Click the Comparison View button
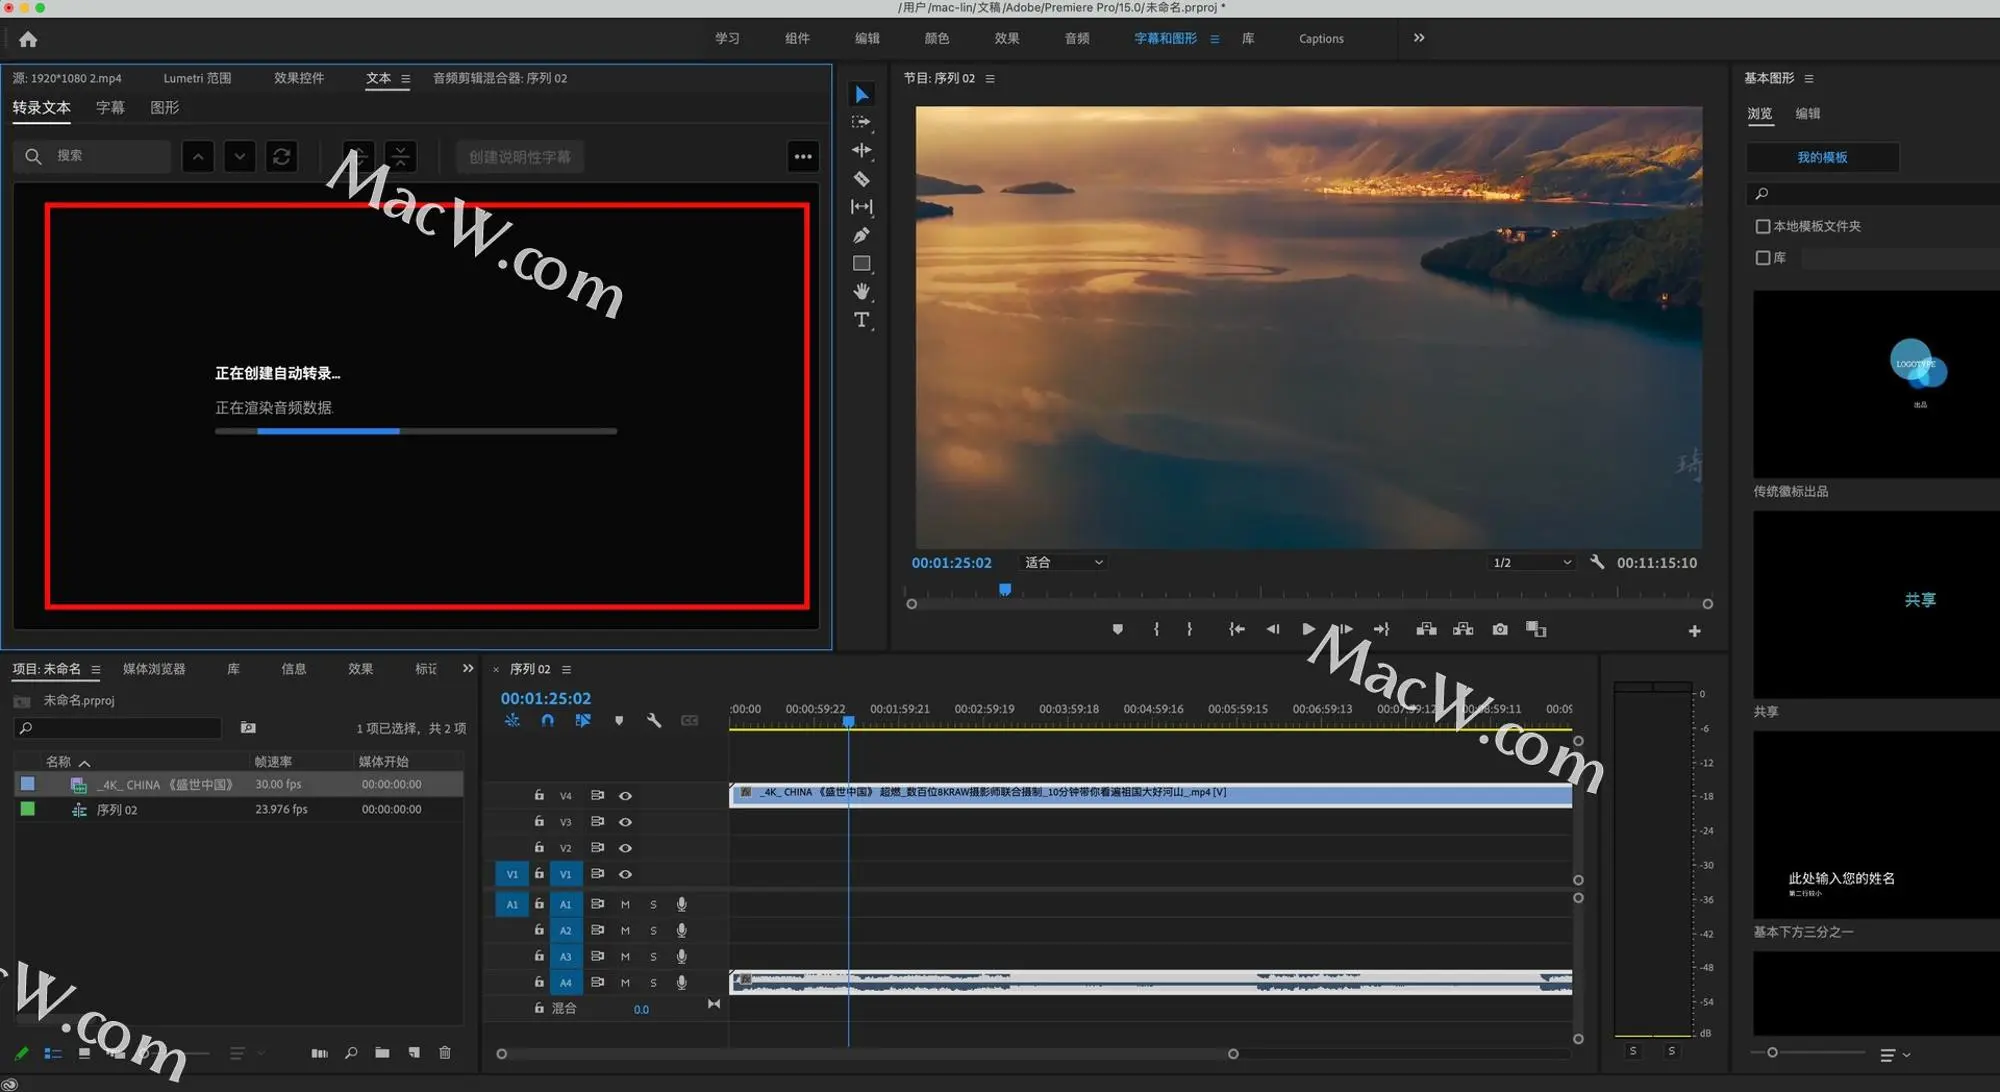 [1536, 629]
